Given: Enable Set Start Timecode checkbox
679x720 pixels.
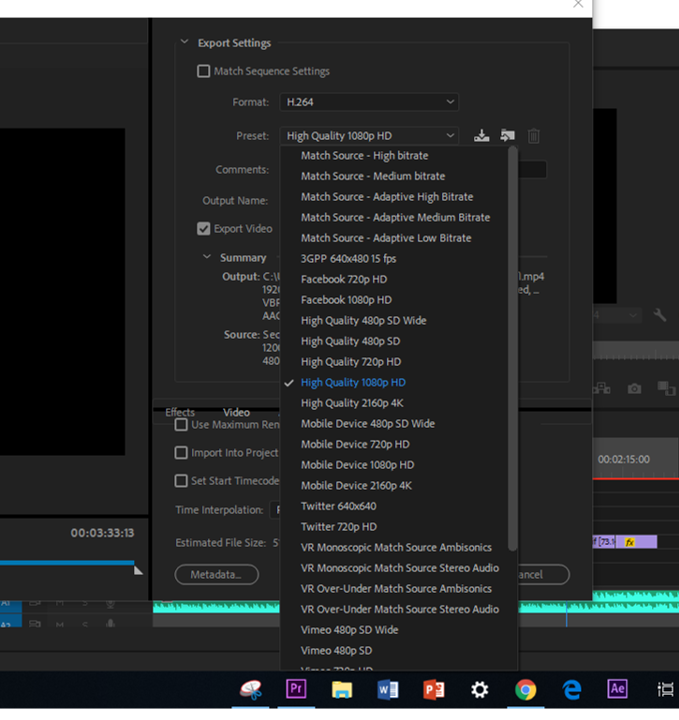Looking at the screenshot, I should pos(181,481).
